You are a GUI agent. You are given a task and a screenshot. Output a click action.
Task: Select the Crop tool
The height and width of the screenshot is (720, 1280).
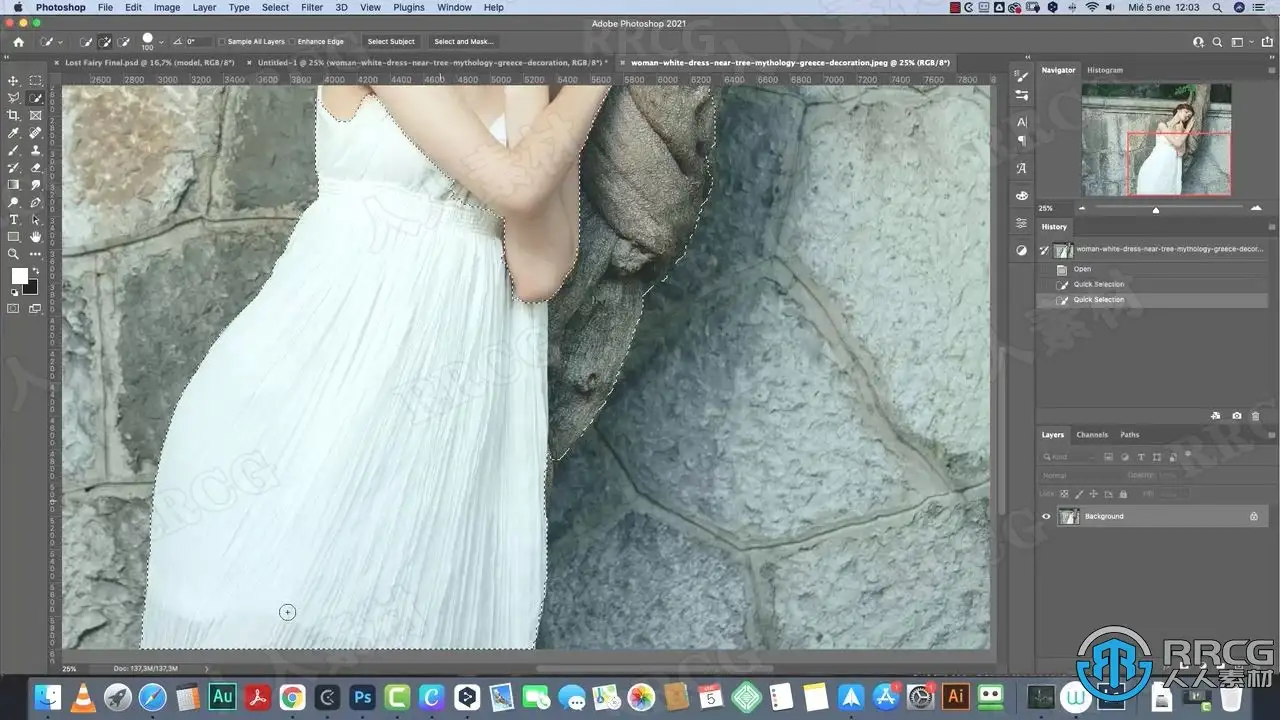click(x=13, y=115)
